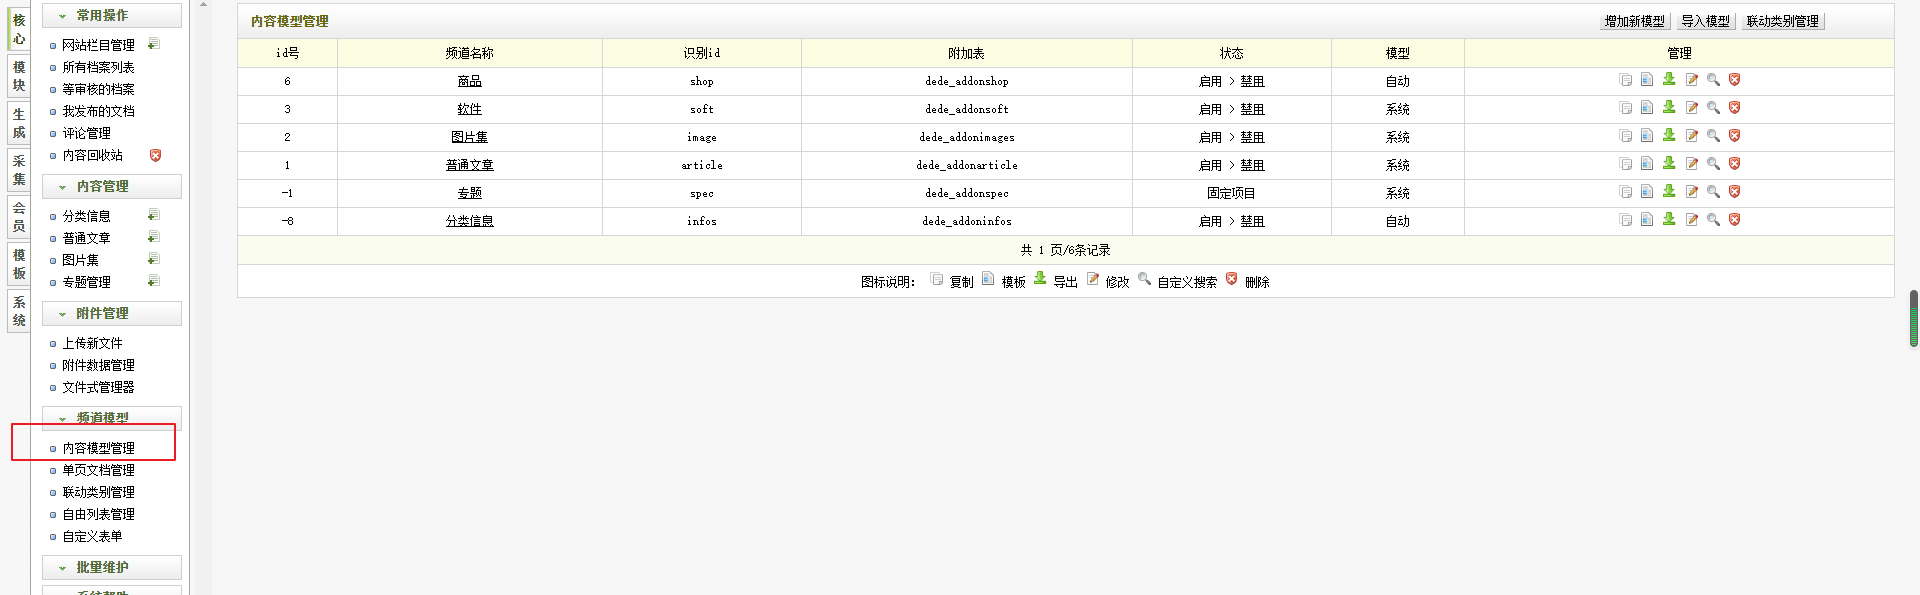Copy the 软件 (soft) model
This screenshot has width=1920, height=595.
pyautogui.click(x=1626, y=108)
